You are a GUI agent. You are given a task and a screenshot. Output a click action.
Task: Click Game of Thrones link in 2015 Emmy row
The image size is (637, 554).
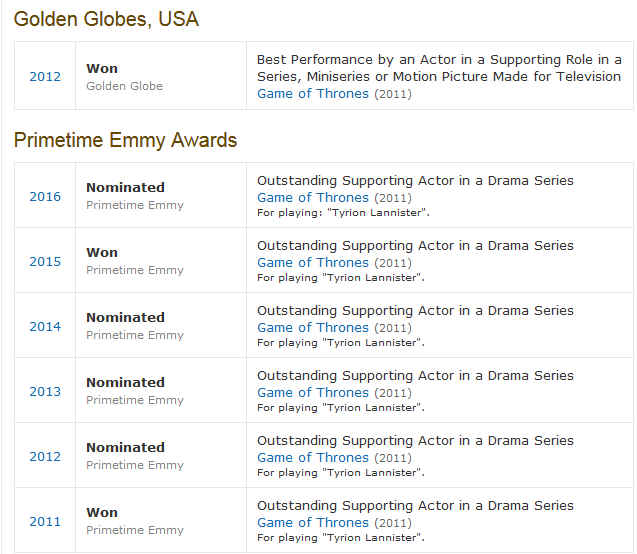pyautogui.click(x=313, y=263)
